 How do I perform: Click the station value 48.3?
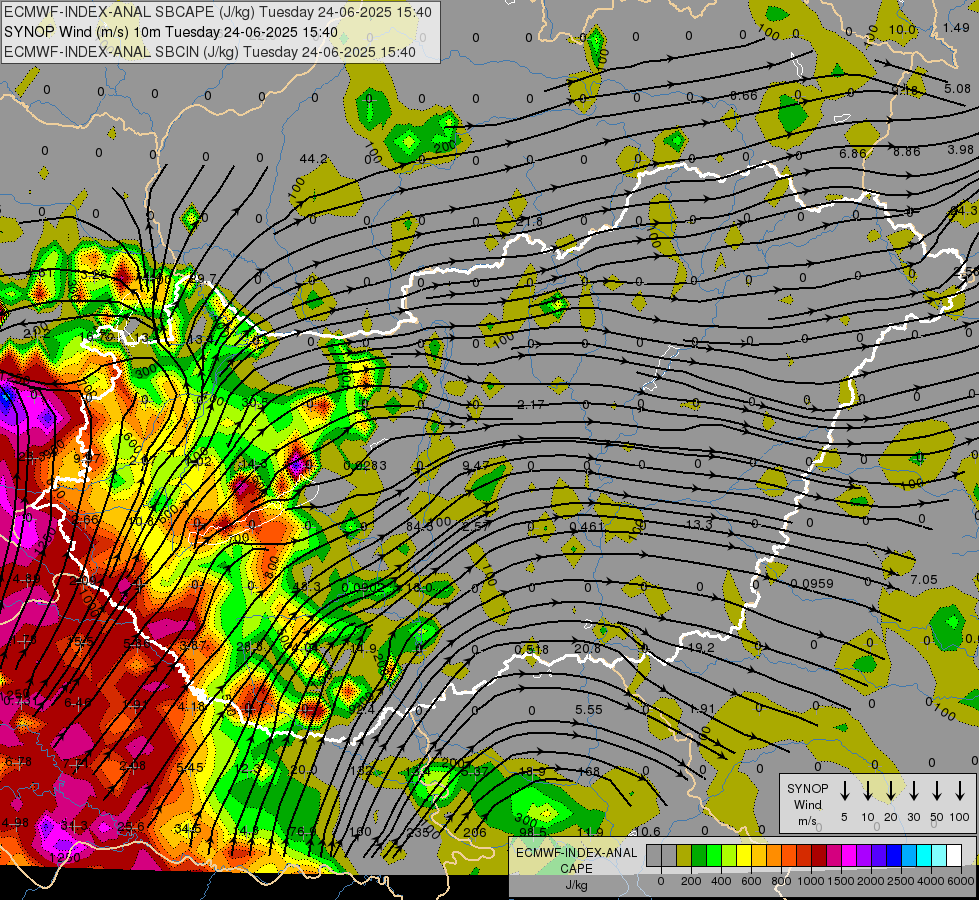coord(307,586)
